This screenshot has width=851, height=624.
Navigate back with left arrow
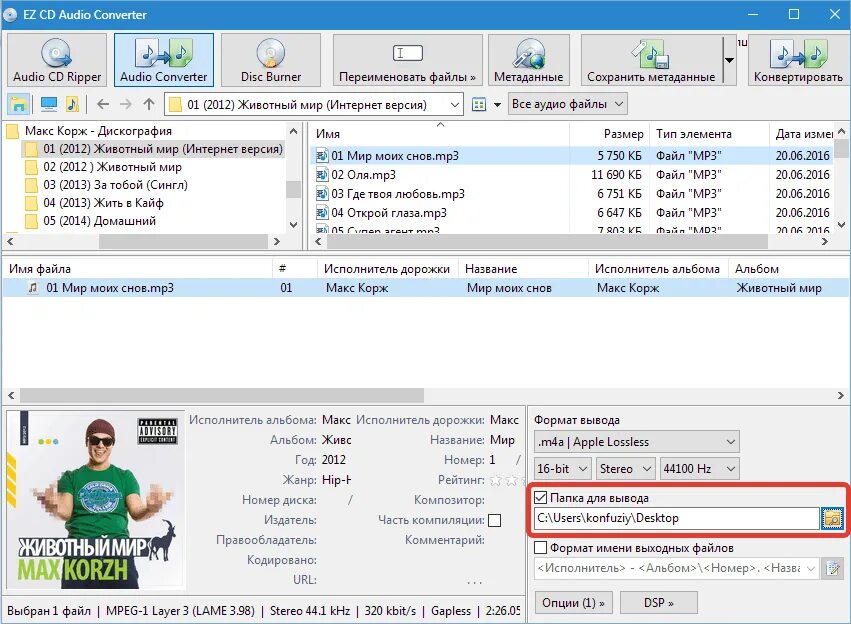coord(103,104)
